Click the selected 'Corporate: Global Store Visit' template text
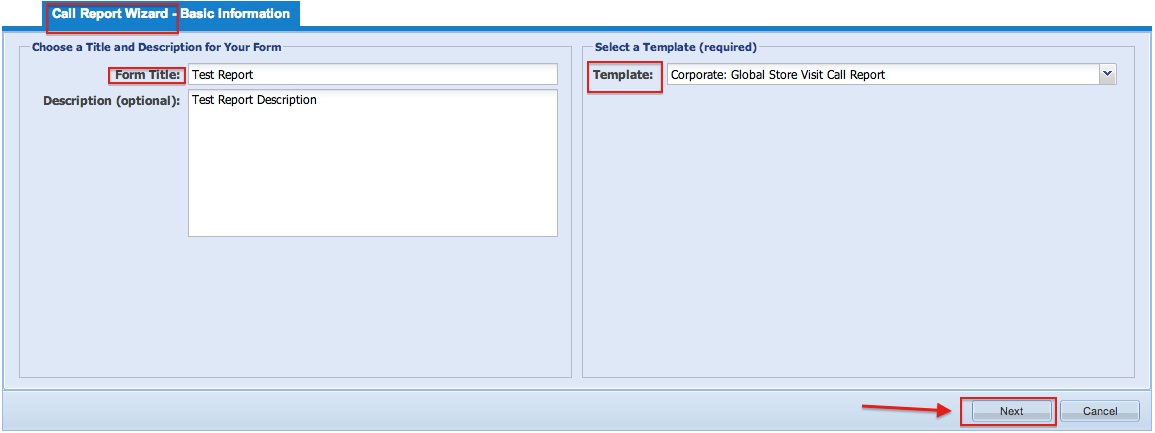 point(778,74)
